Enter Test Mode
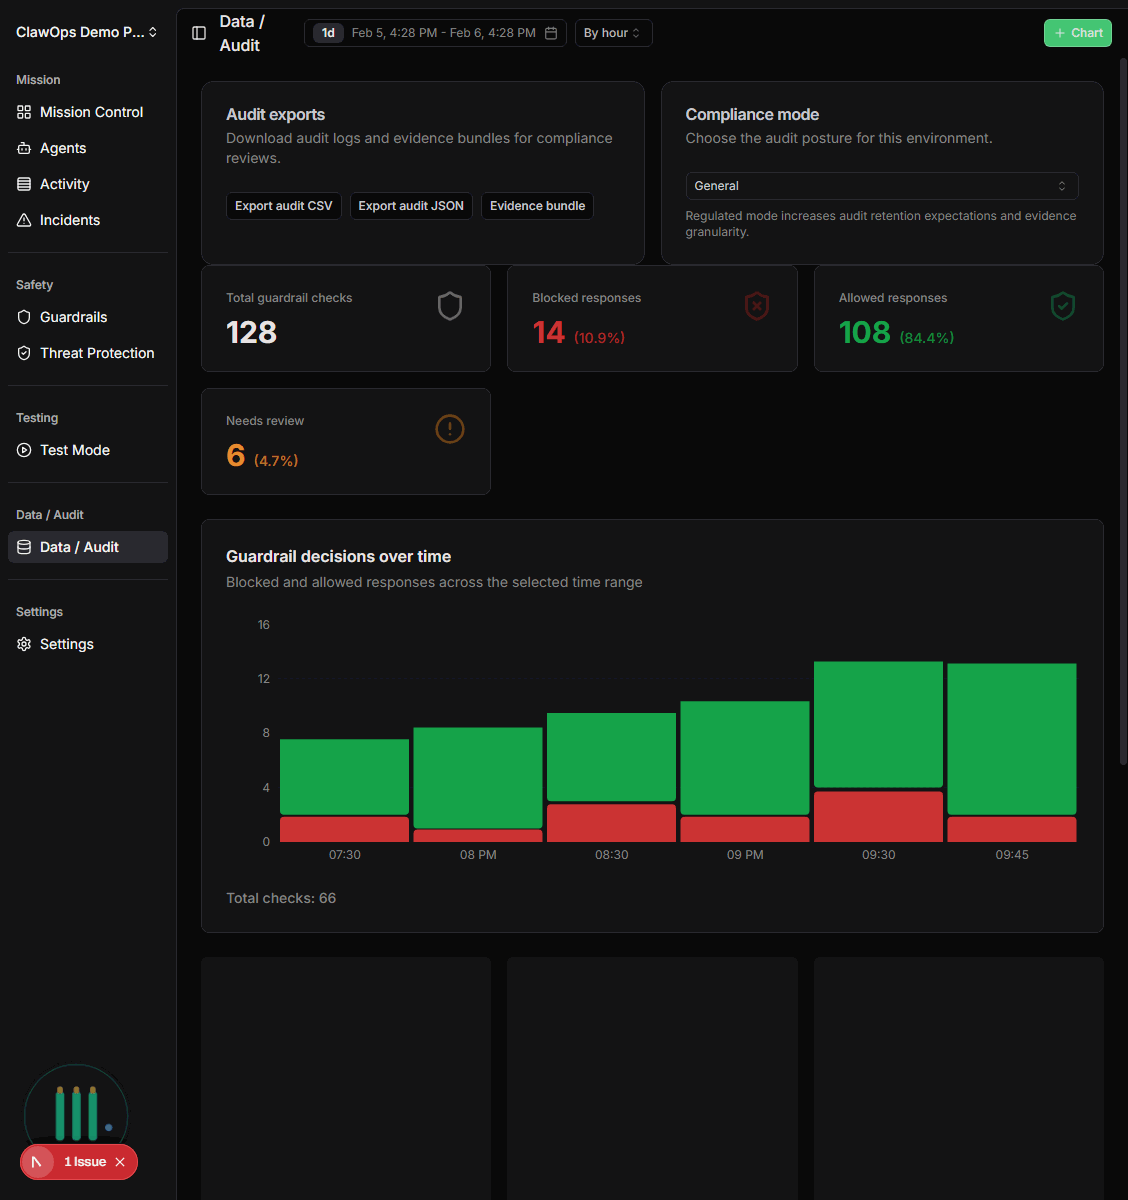The width and height of the screenshot is (1128, 1200). click(74, 449)
